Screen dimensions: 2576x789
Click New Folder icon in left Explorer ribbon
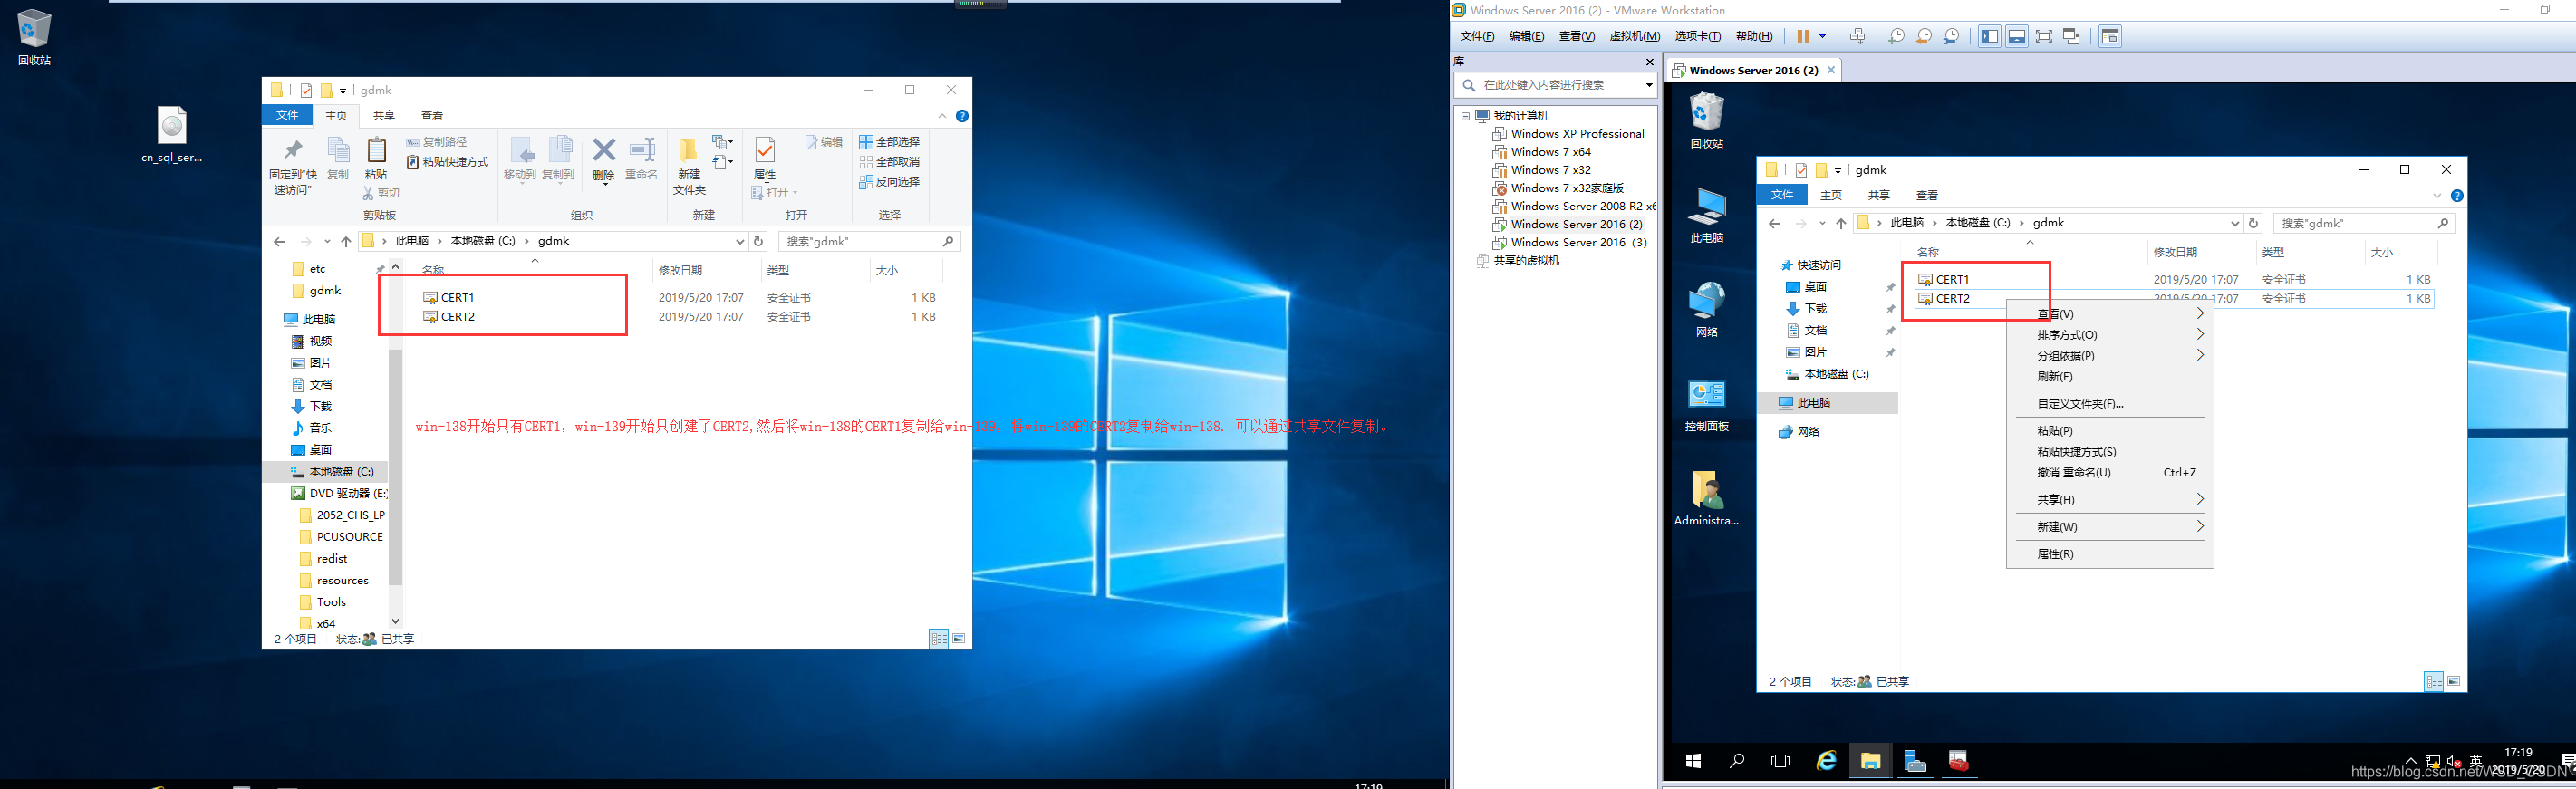[689, 151]
